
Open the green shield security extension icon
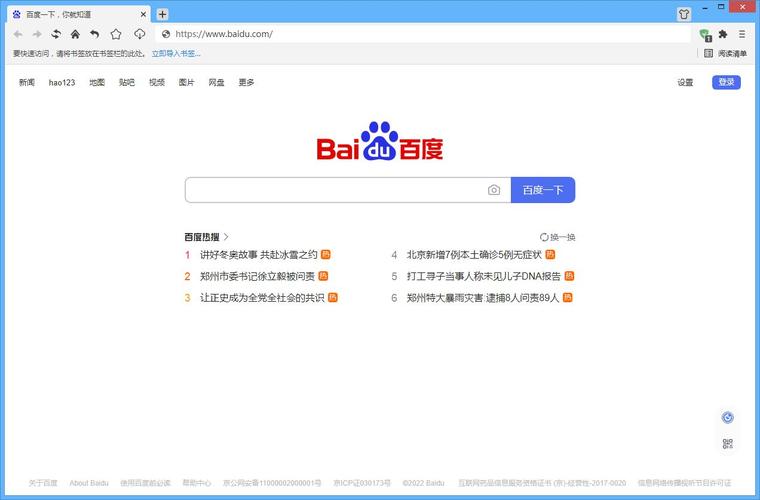[x=705, y=34]
